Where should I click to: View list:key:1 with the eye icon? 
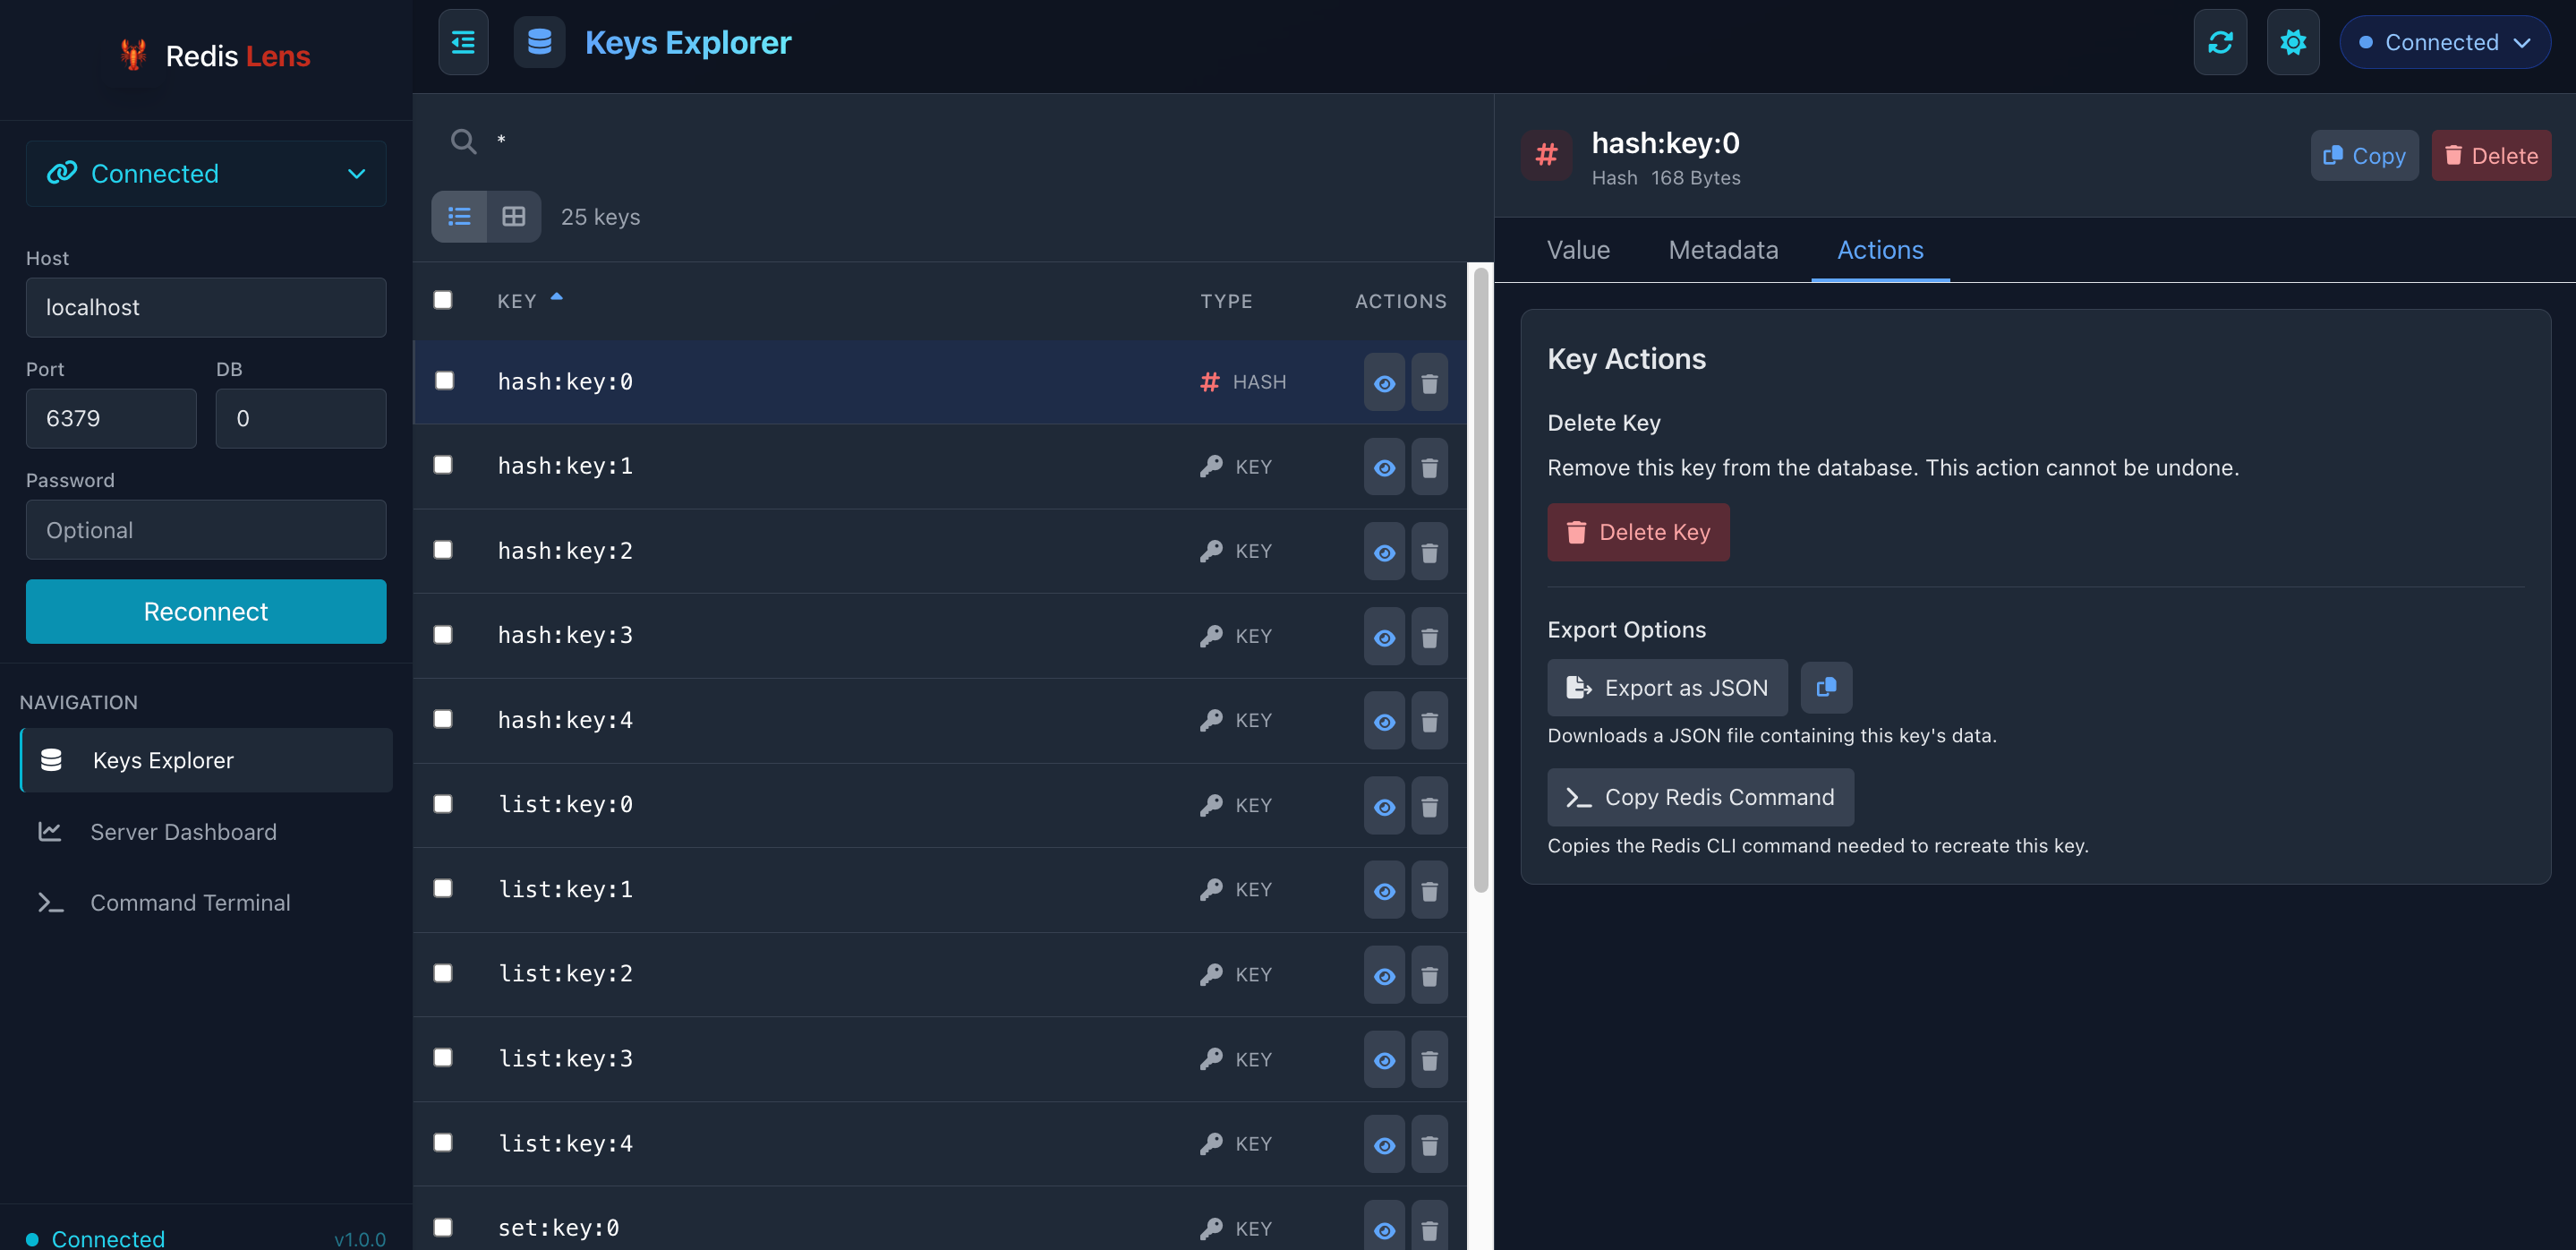click(x=1384, y=890)
